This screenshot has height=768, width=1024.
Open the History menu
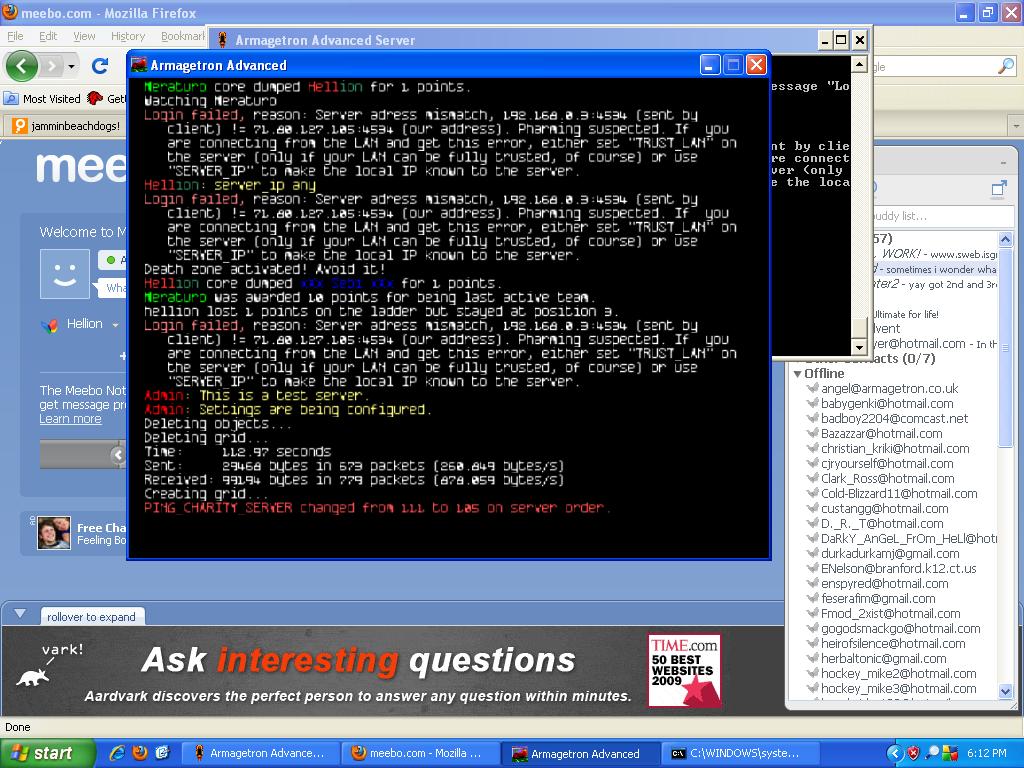(127, 36)
